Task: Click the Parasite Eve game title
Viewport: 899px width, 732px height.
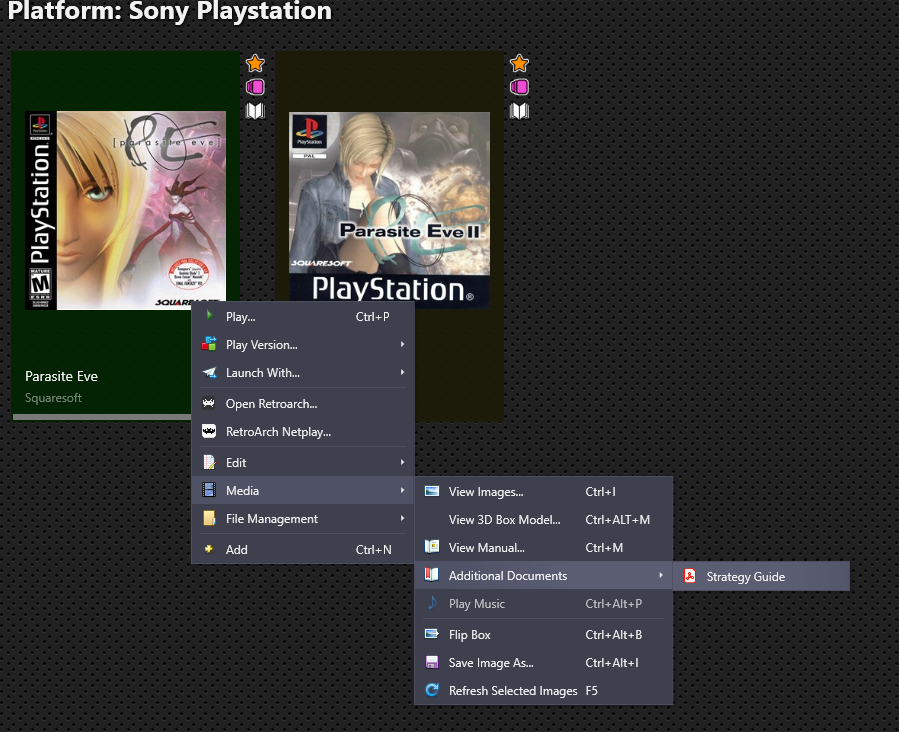Action: click(61, 376)
